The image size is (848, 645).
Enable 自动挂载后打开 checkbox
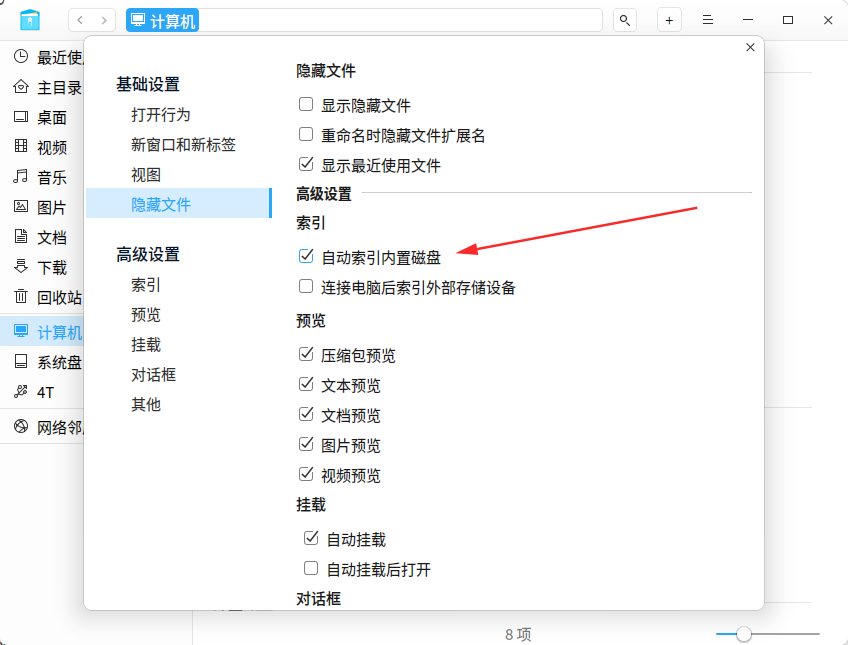(x=311, y=568)
